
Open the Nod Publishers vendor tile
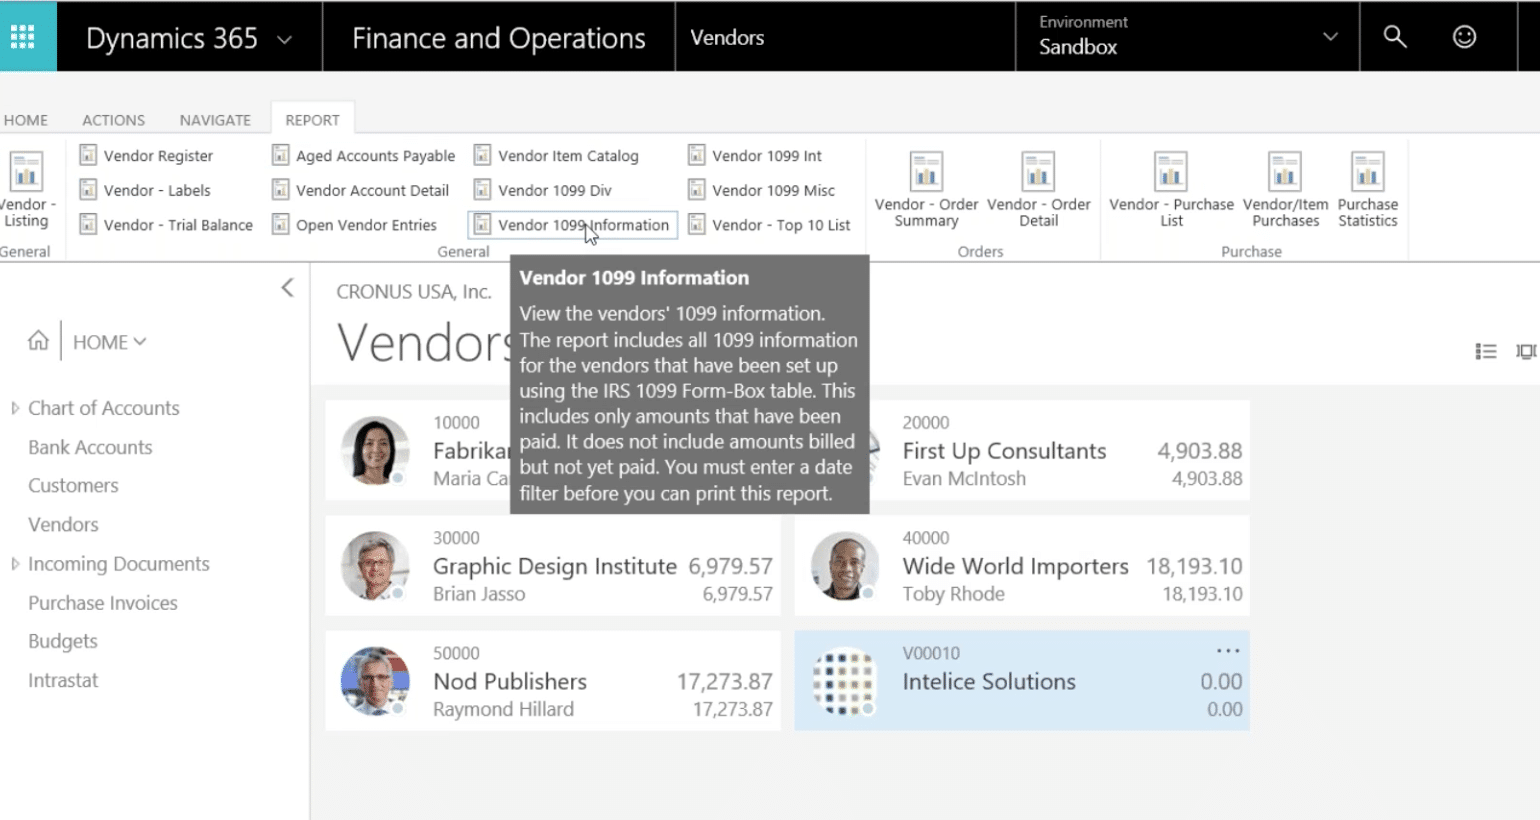tap(552, 680)
